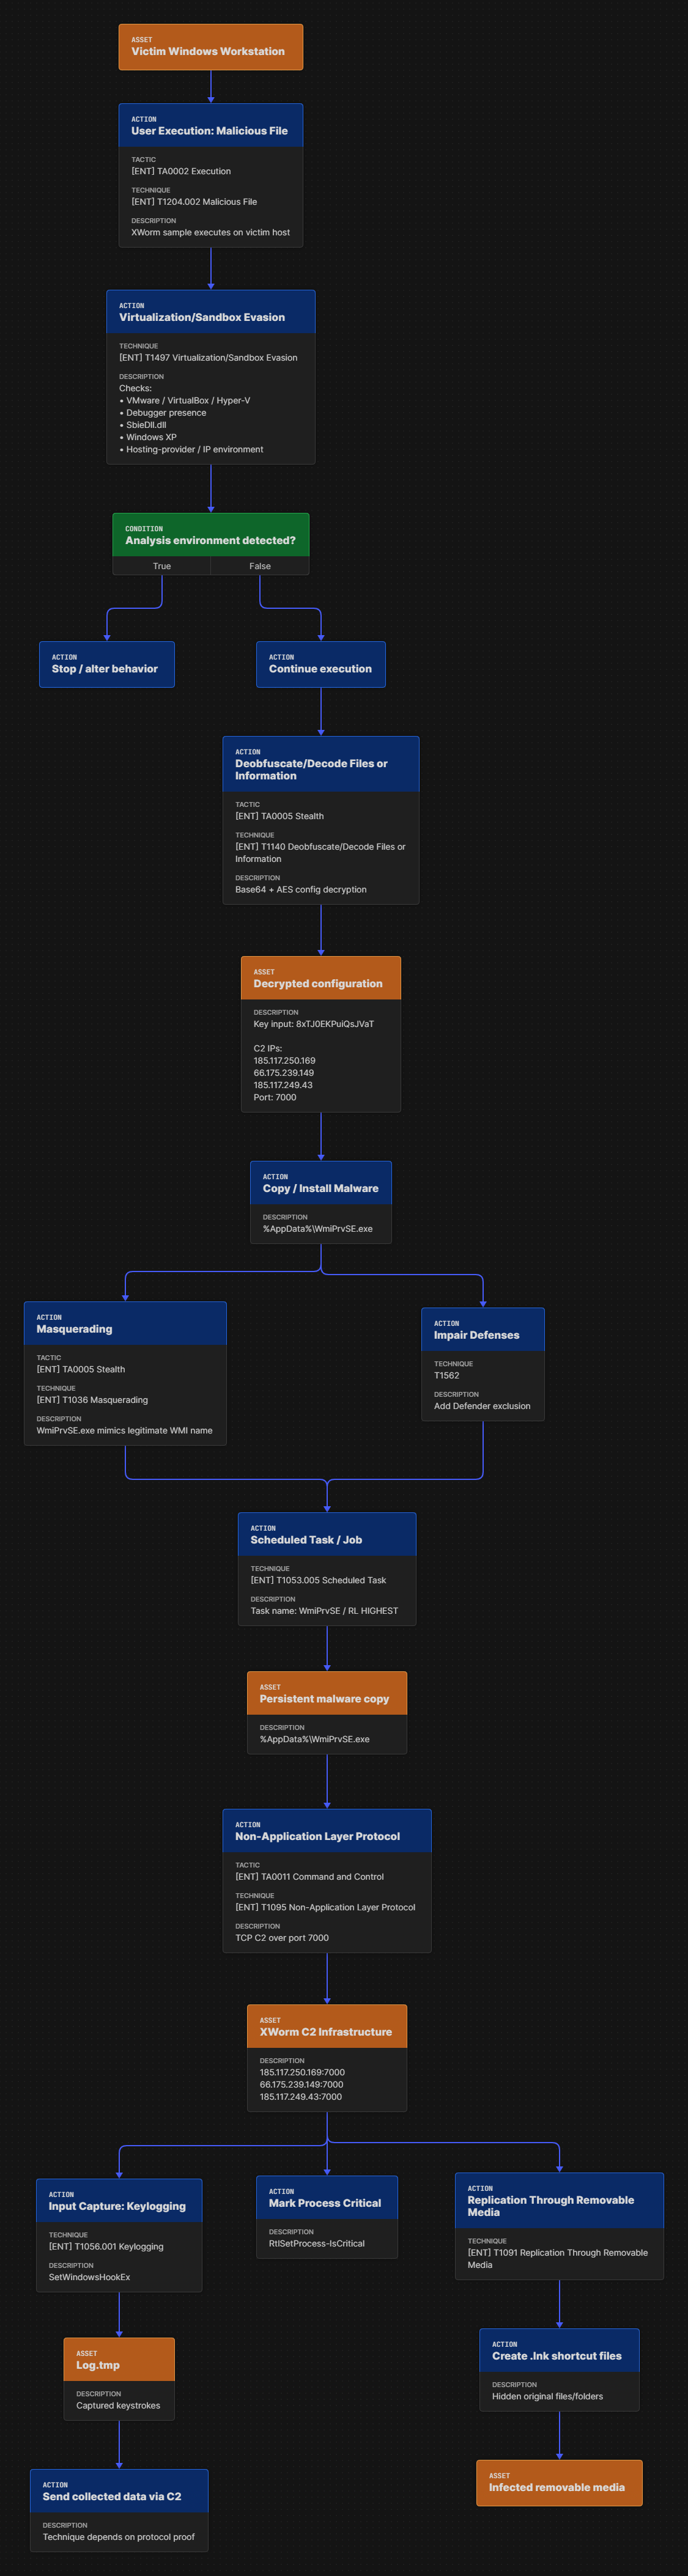The width and height of the screenshot is (688, 2576).
Task: Select the 'Decrypted configuration' asset header
Action: (x=320, y=978)
